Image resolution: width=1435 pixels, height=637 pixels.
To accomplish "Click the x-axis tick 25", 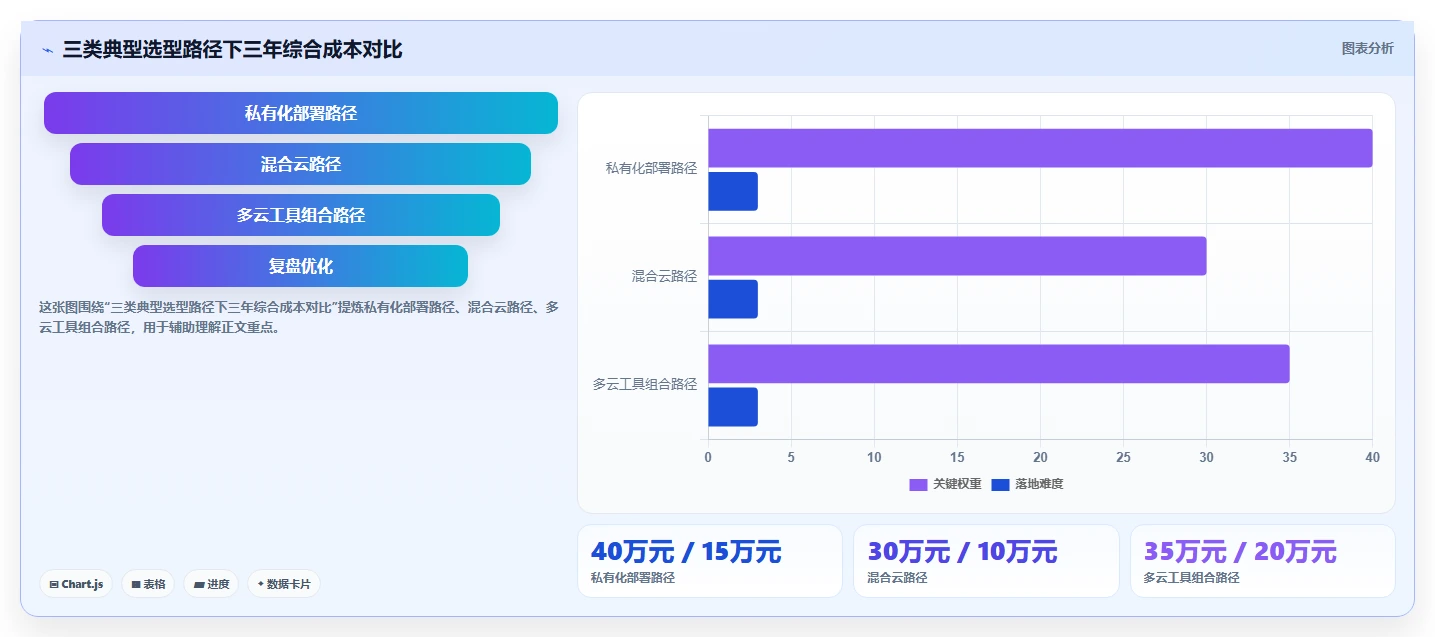I will click(x=1123, y=457).
